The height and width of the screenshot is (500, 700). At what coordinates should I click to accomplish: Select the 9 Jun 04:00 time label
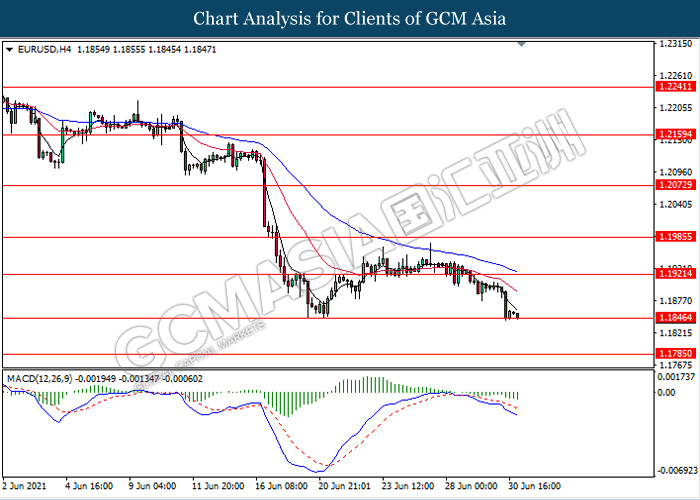pyautogui.click(x=153, y=486)
